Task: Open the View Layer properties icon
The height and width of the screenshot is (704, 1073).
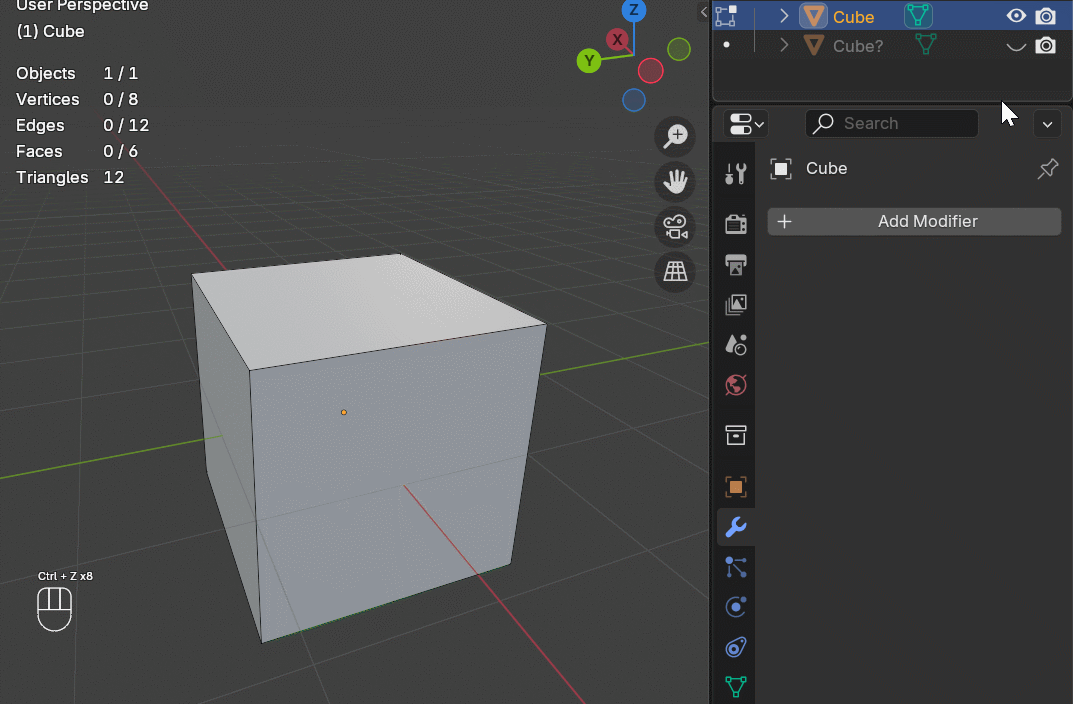Action: [x=736, y=304]
